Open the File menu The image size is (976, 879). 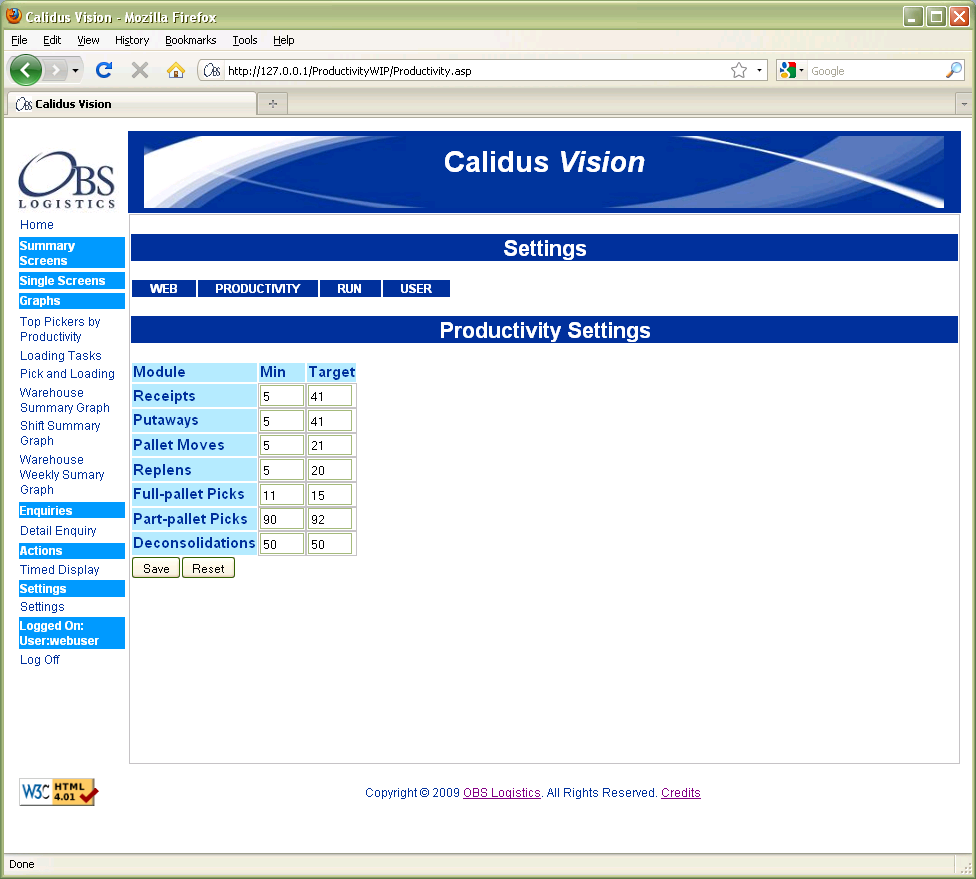[x=19, y=40]
